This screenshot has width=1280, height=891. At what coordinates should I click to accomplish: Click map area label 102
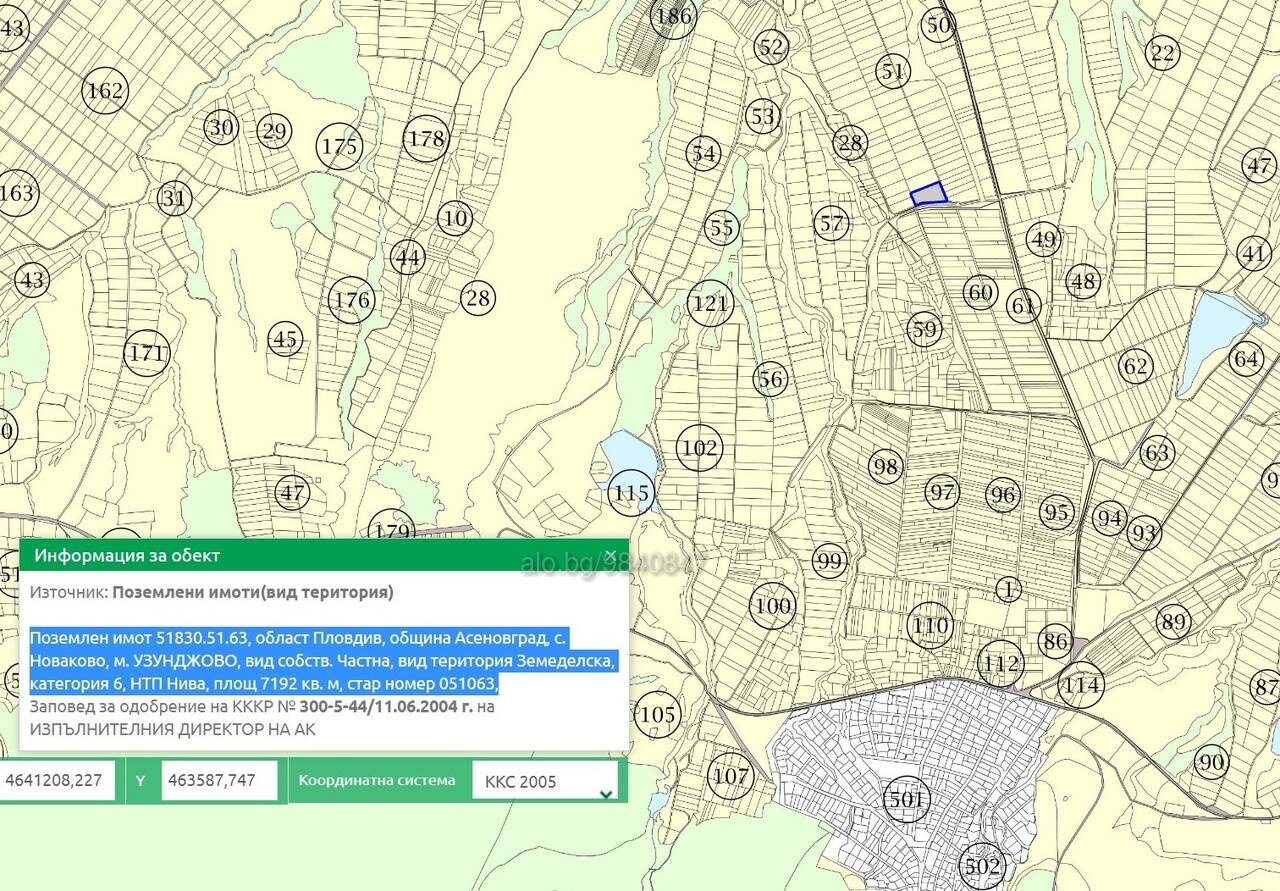[x=699, y=448]
